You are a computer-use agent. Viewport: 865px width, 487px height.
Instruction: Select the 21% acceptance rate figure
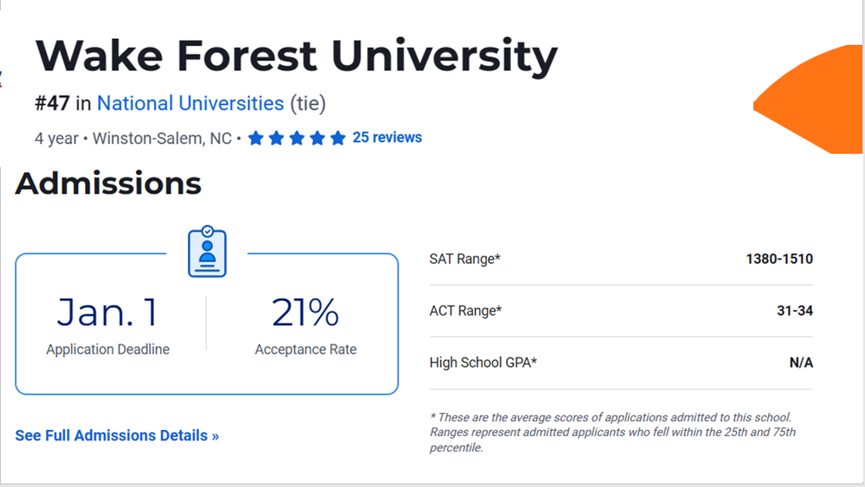tap(305, 312)
